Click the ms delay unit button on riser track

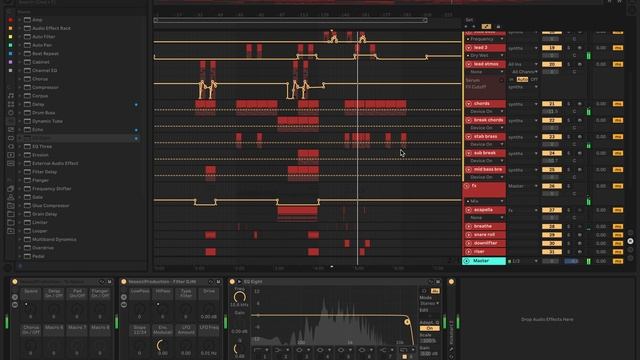(x=618, y=252)
